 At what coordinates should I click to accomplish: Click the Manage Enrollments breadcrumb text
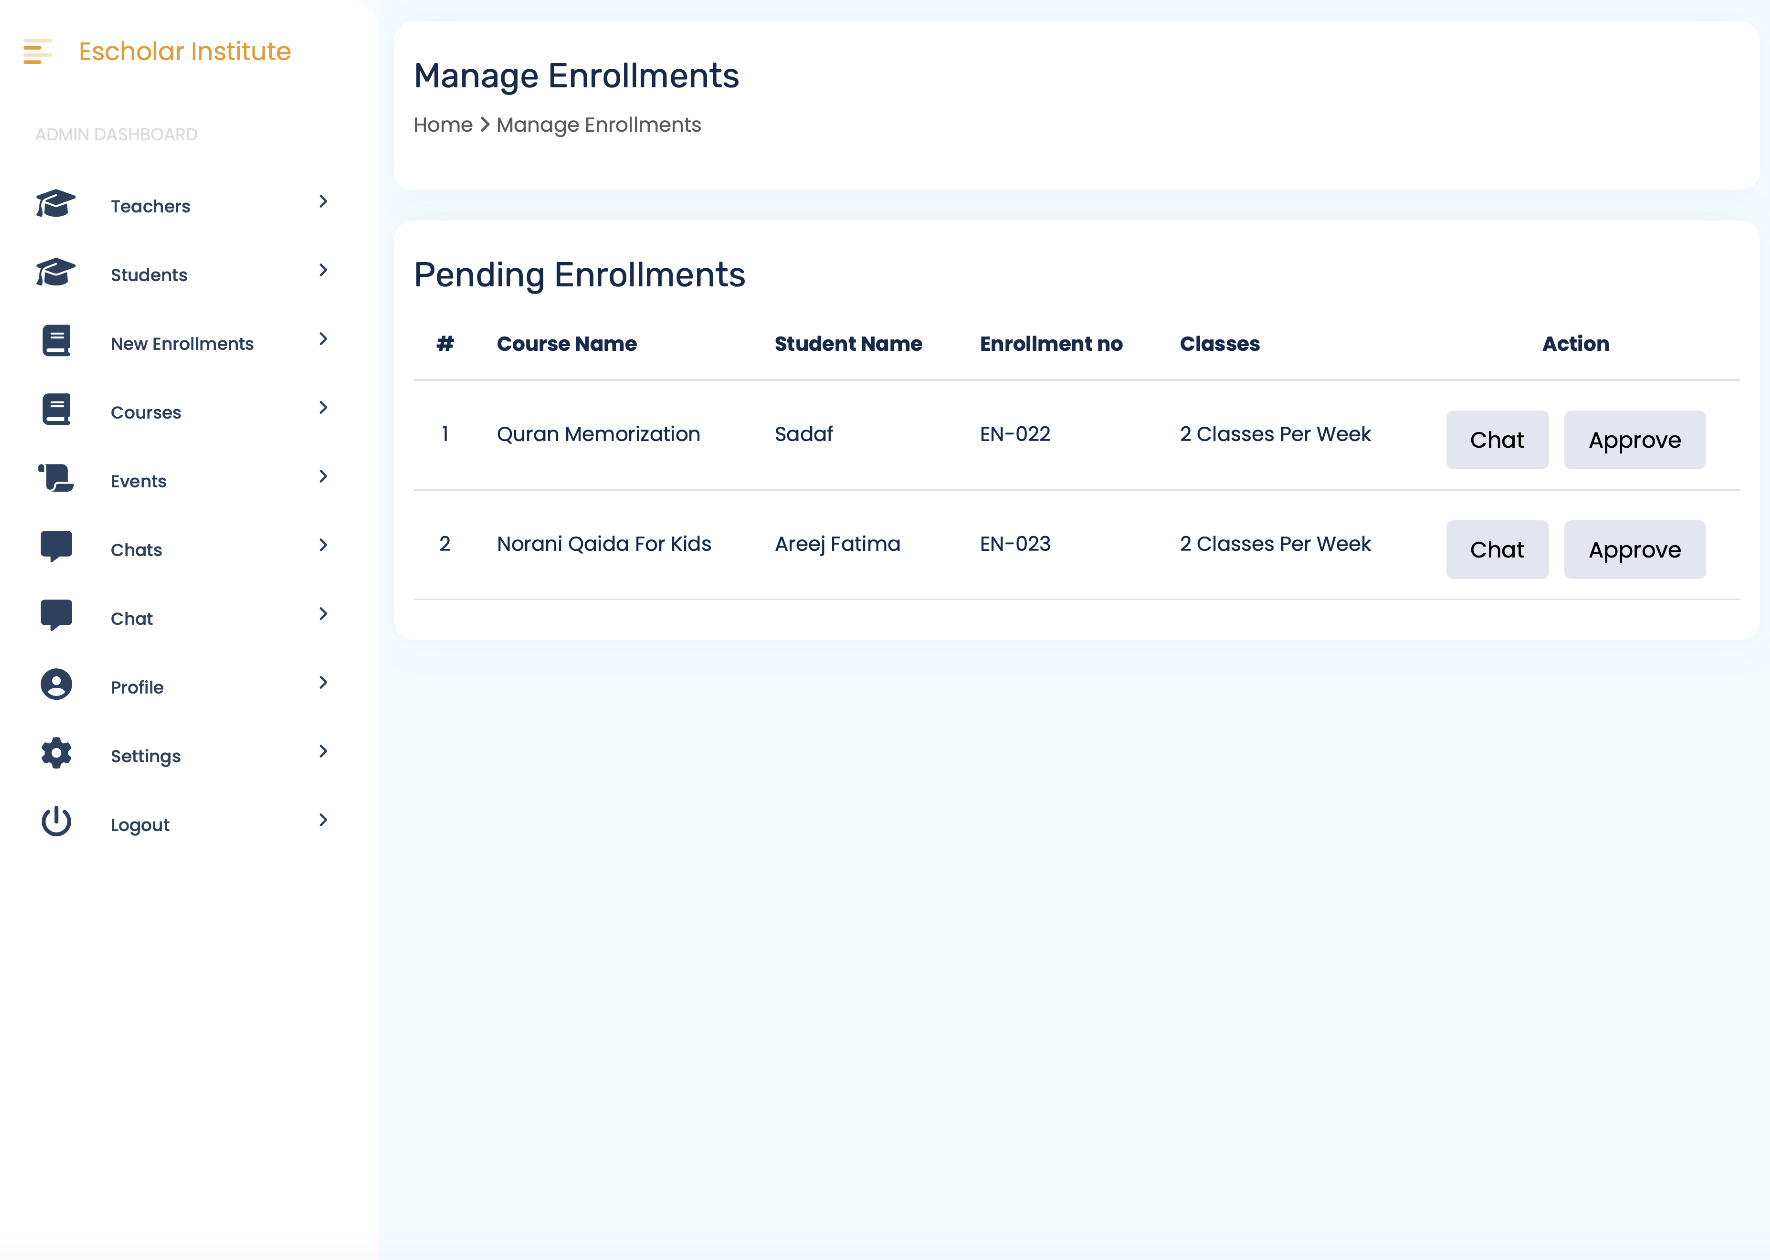click(x=598, y=124)
